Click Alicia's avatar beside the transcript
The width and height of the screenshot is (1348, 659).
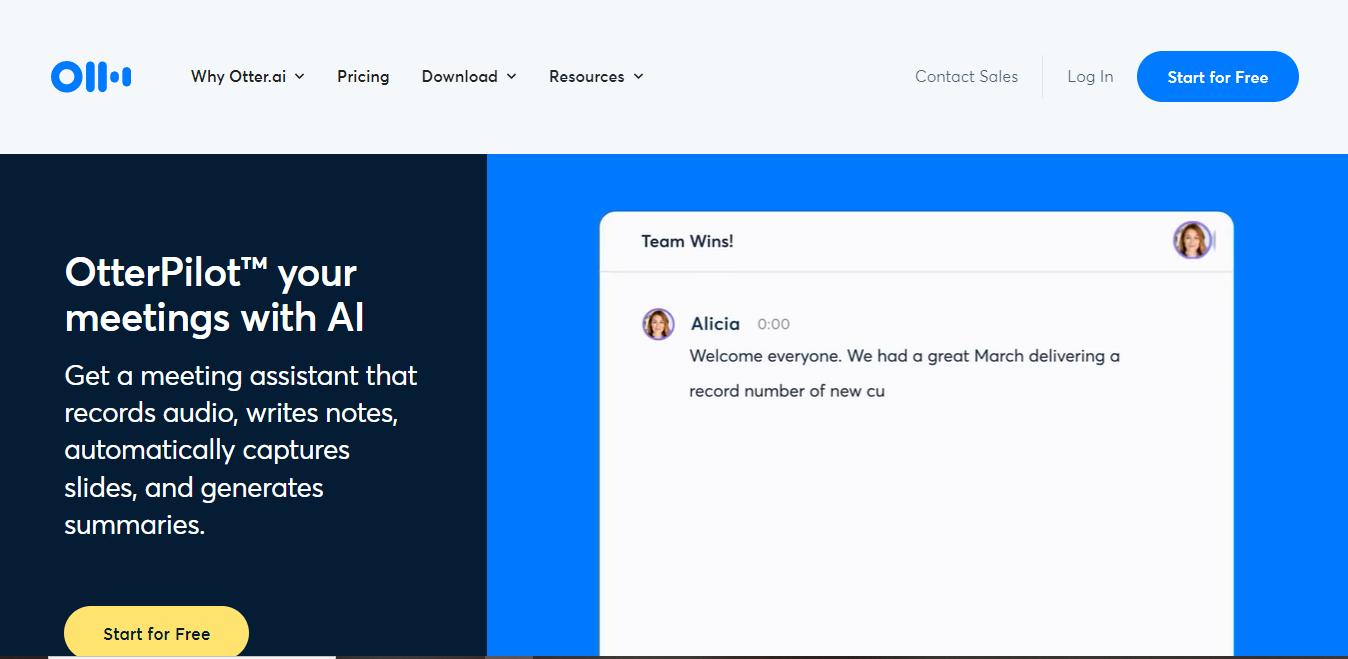[x=658, y=324]
